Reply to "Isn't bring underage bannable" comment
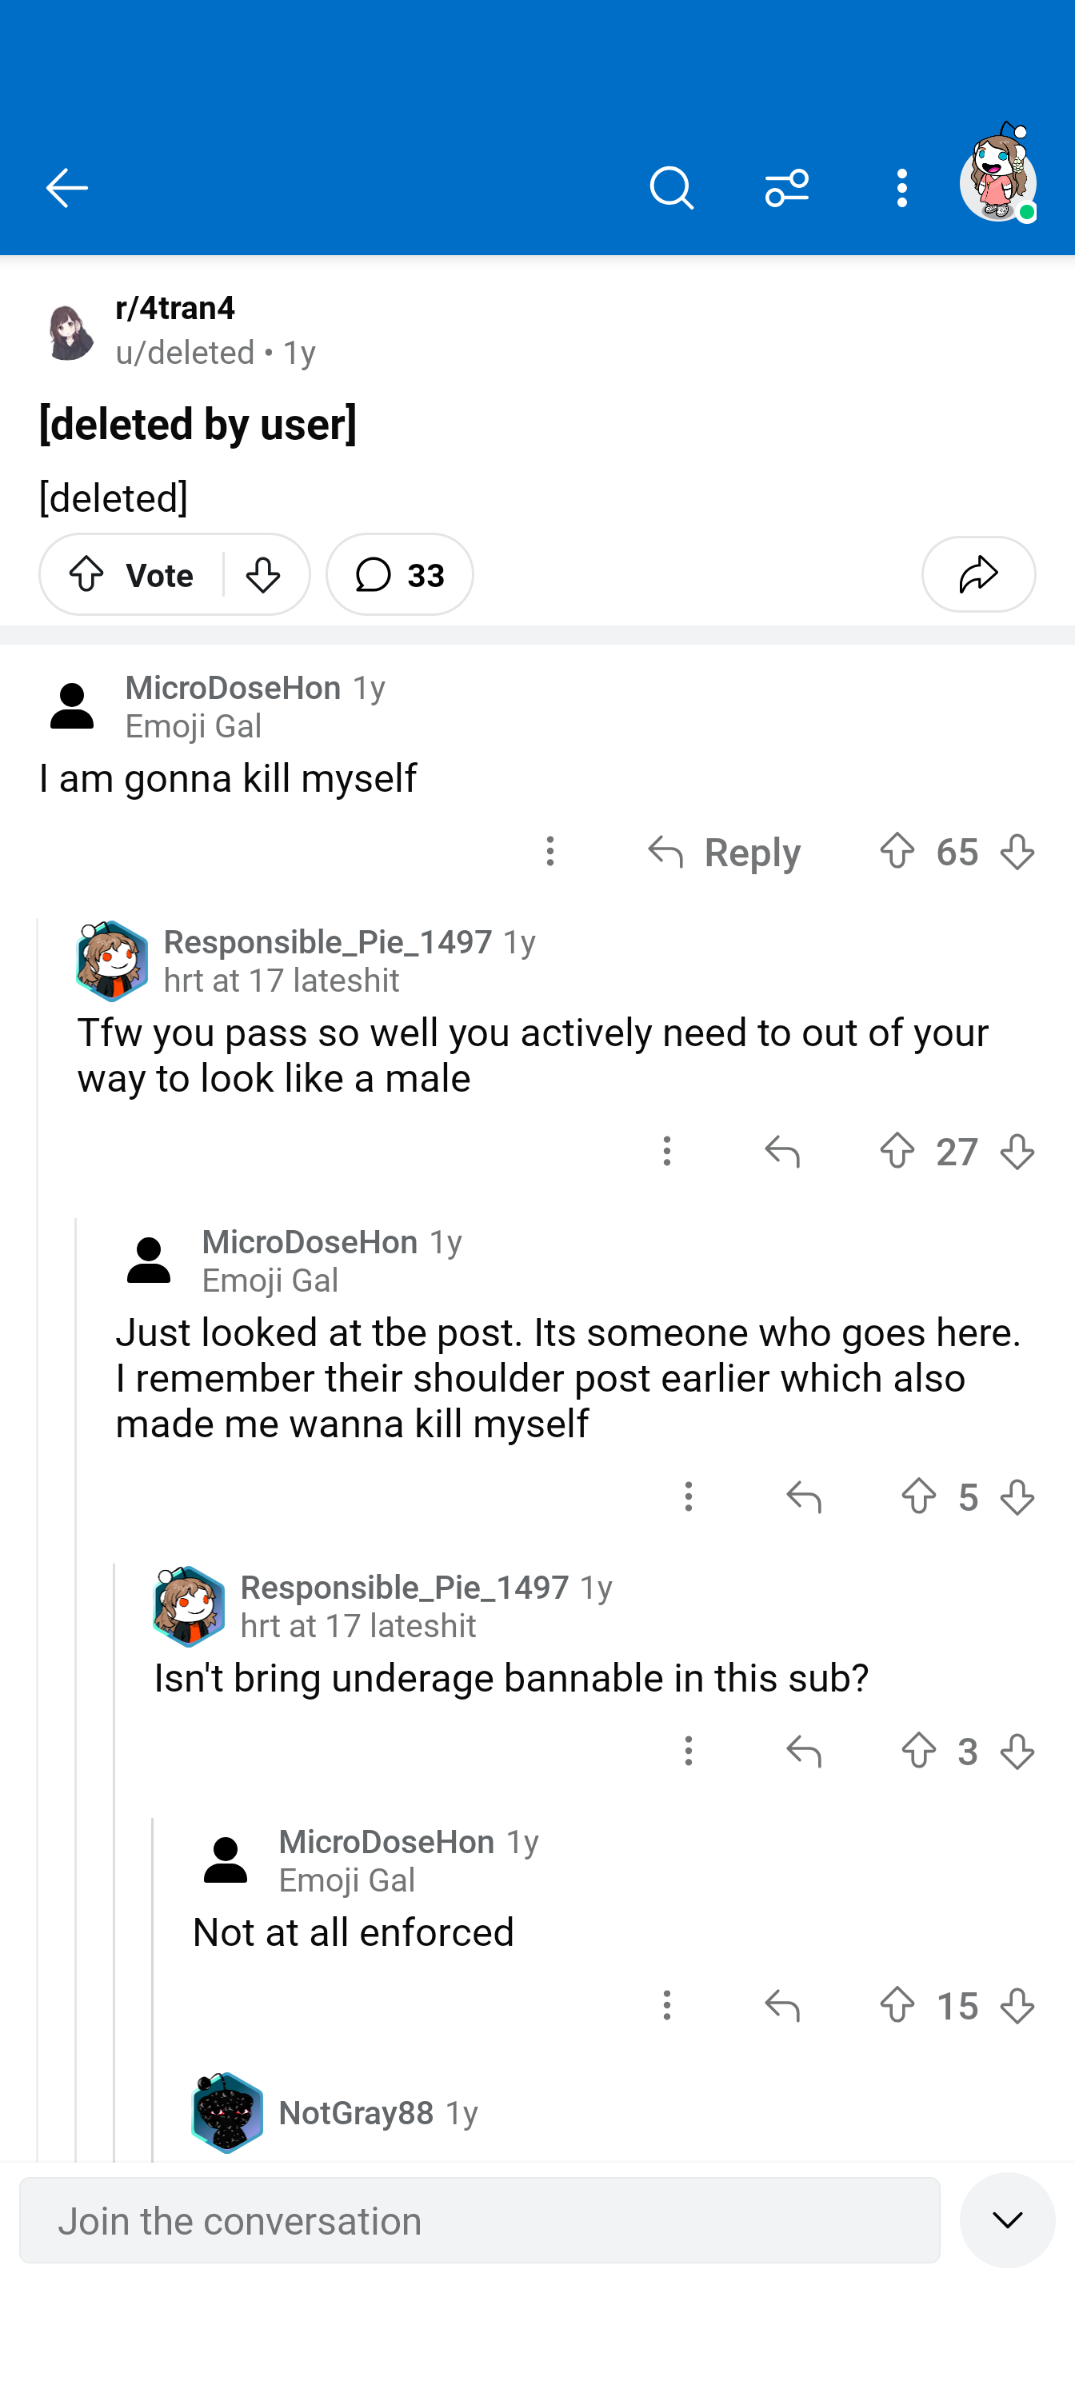Screen dimensions: 1075x2393 point(803,1751)
